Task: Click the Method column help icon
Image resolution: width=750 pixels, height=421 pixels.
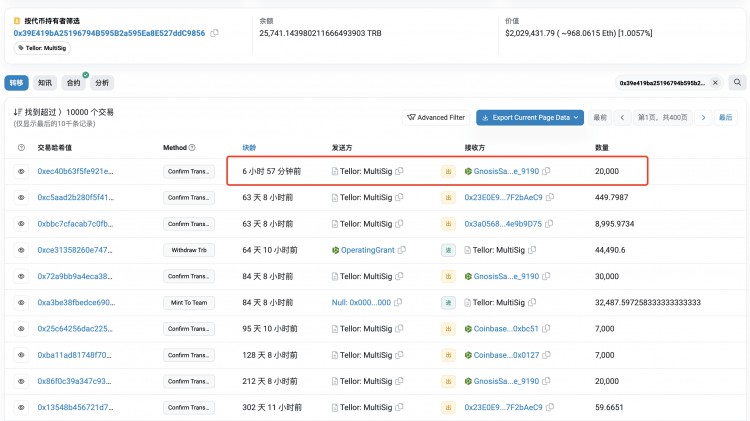Action: tap(192, 147)
